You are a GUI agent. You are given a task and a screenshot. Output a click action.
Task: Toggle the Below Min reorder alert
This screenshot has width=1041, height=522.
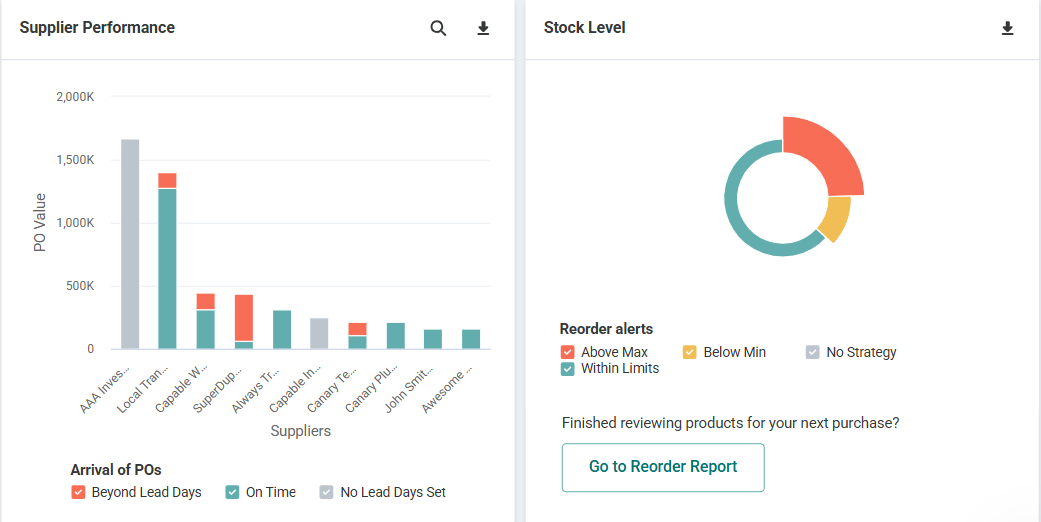[x=690, y=352]
